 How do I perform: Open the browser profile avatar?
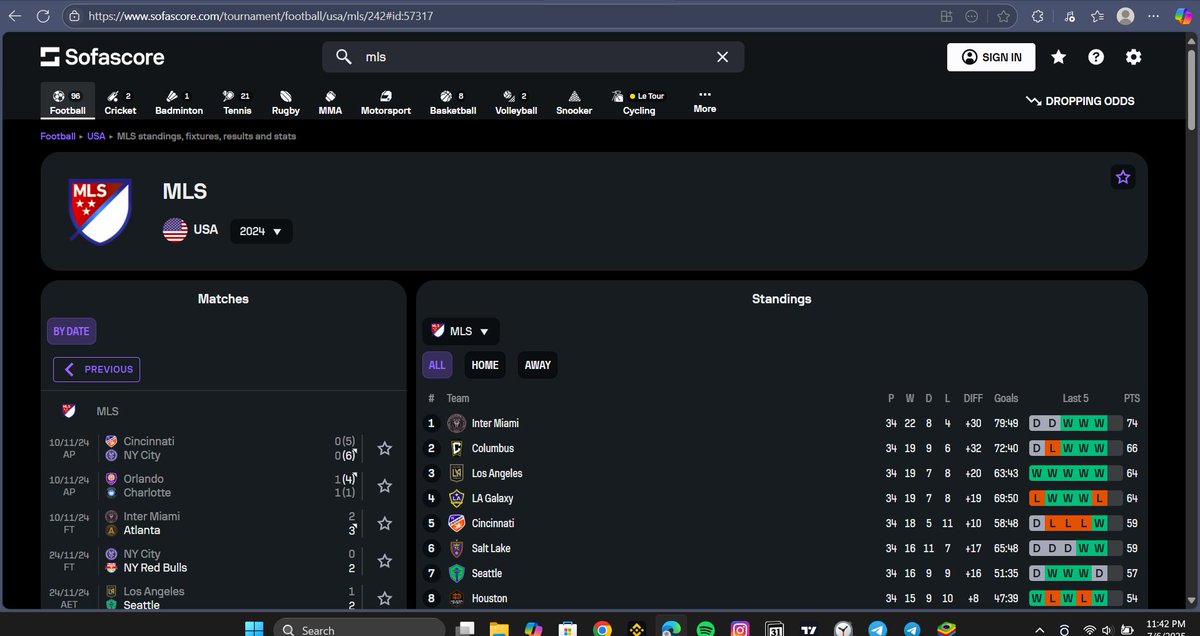pyautogui.click(x=1126, y=17)
